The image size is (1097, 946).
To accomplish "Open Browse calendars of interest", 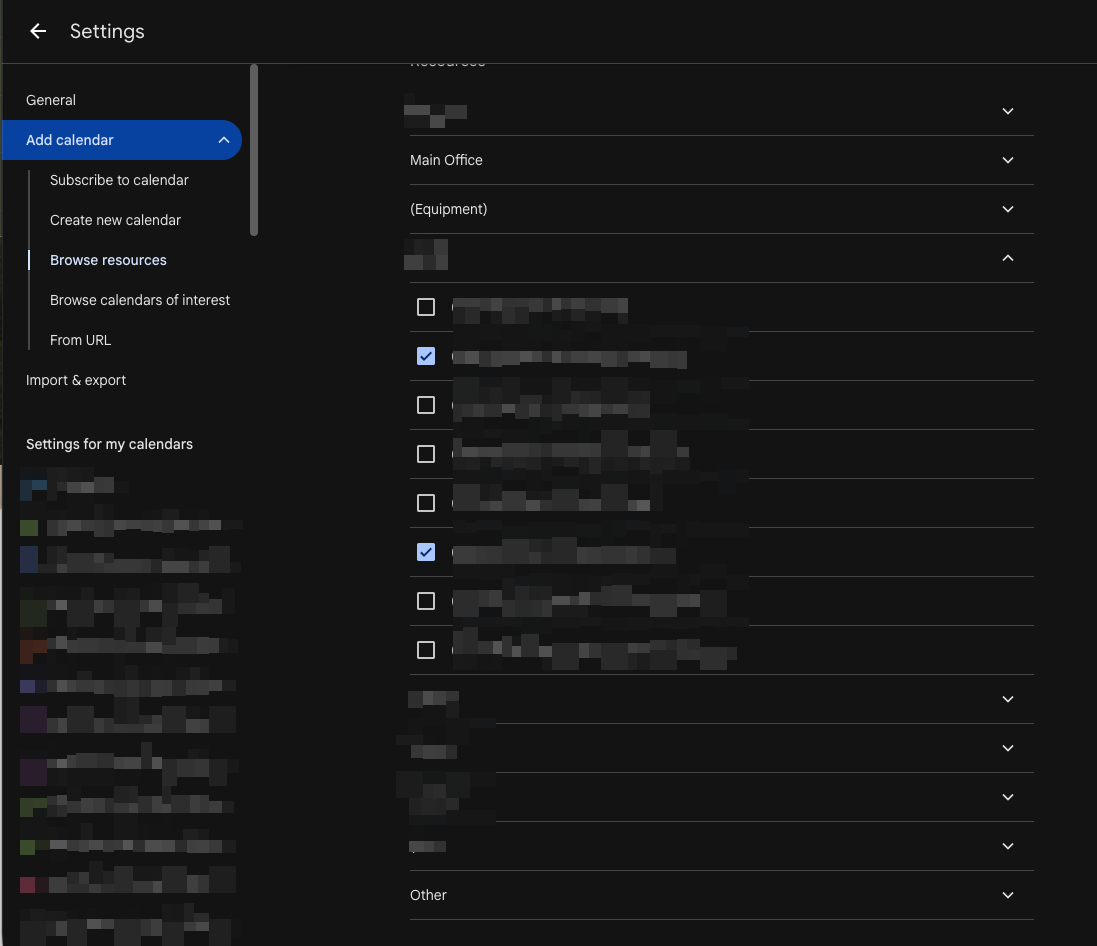I will [140, 299].
